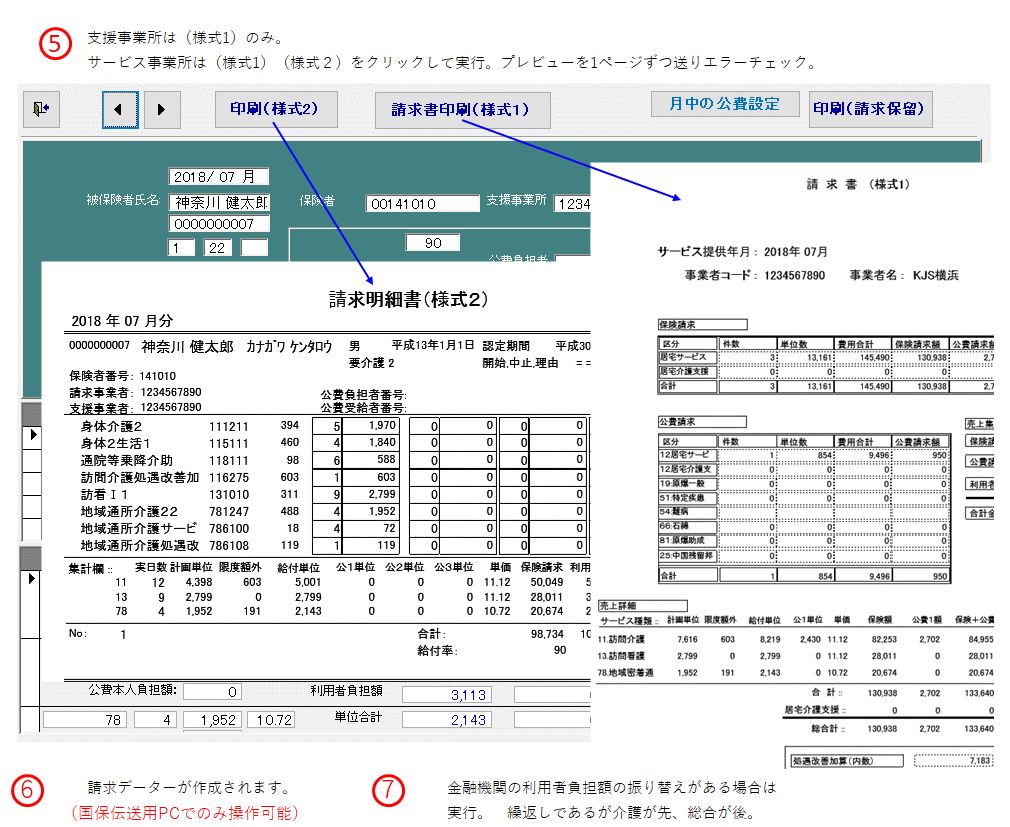Click the insured name field 神奈川 健太郎
The width and height of the screenshot is (1010, 827).
coord(219,201)
